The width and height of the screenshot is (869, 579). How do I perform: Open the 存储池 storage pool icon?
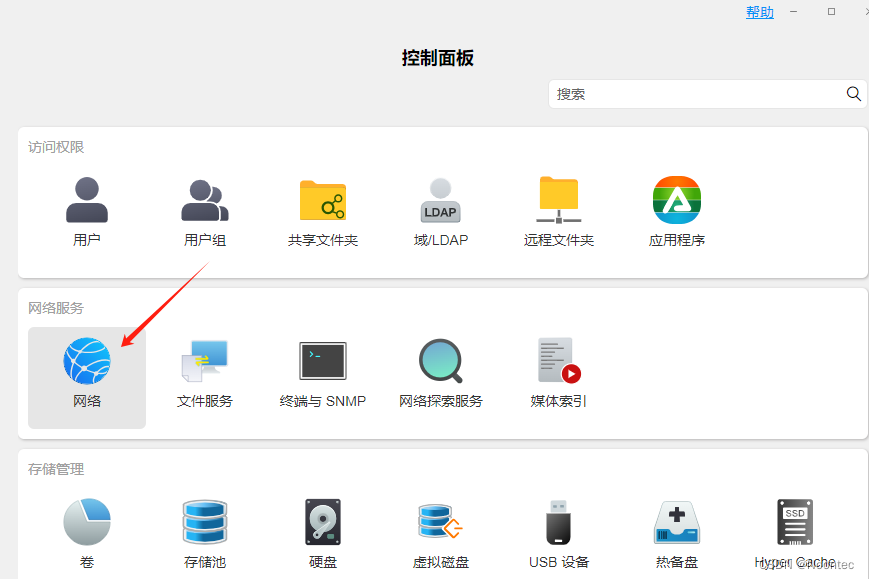tap(205, 522)
